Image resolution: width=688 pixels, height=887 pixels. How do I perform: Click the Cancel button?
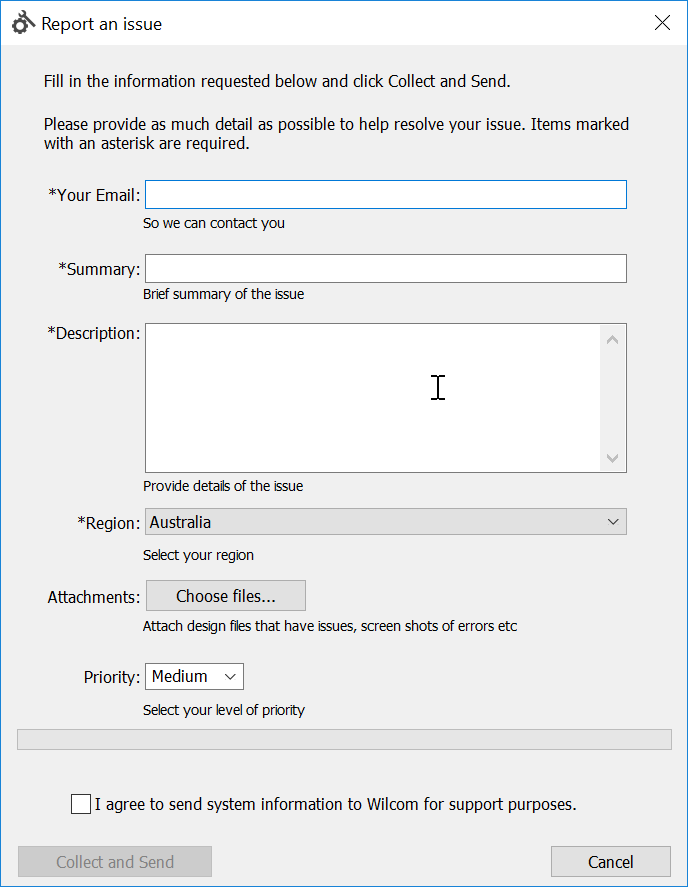610,862
